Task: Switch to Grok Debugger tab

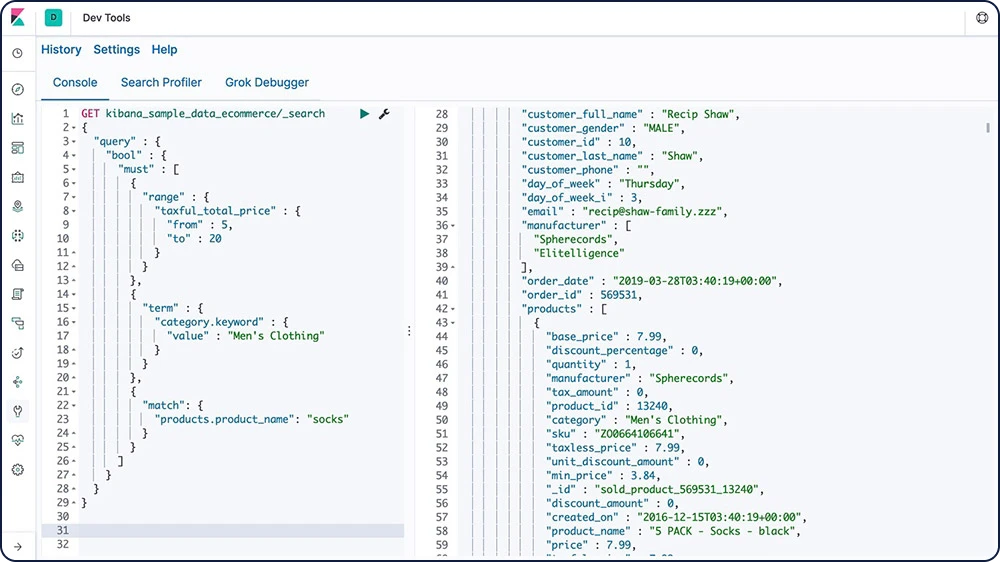Action: click(x=267, y=82)
